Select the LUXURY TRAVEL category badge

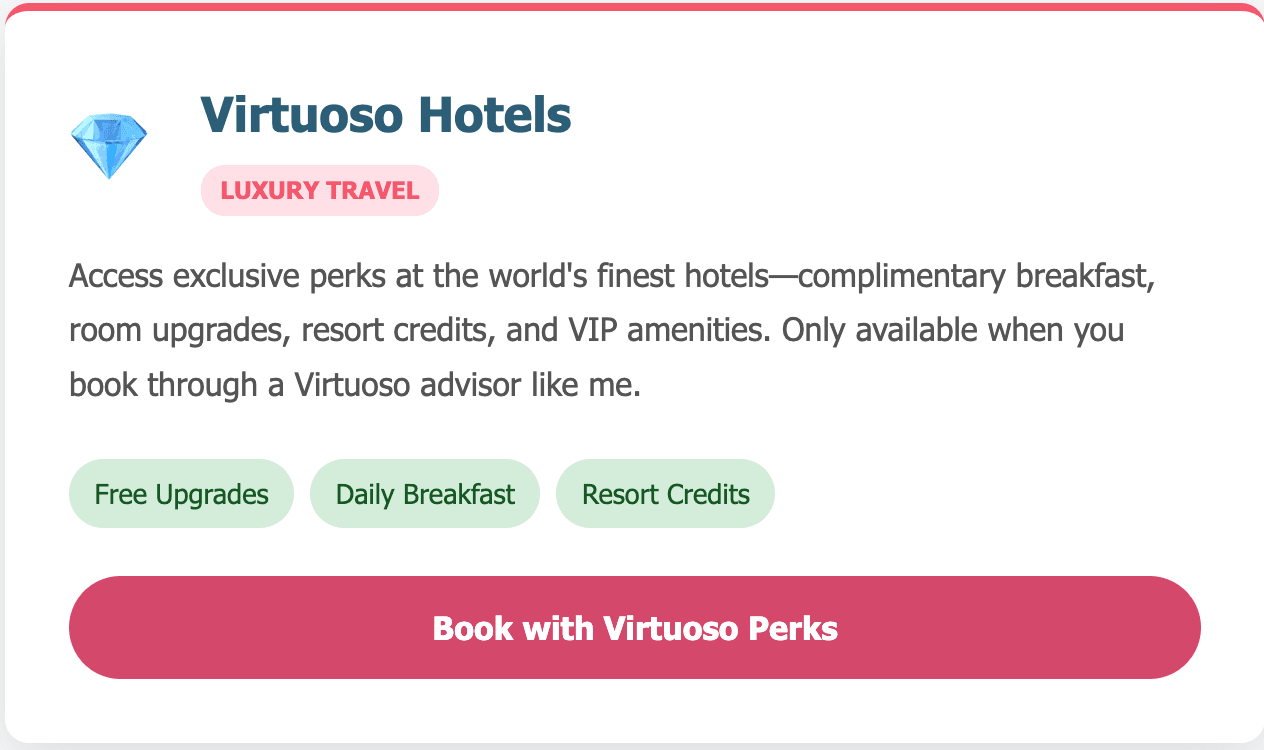(x=320, y=190)
